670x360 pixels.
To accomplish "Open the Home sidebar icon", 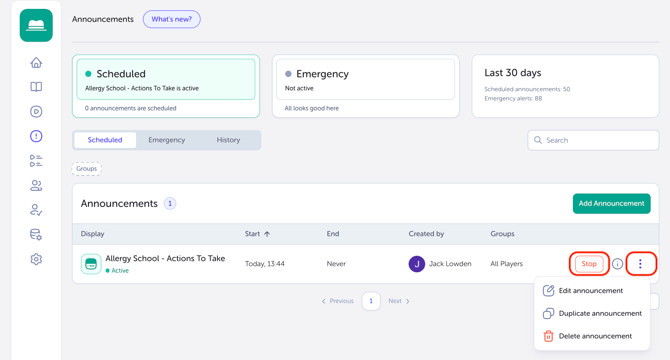I will click(36, 63).
